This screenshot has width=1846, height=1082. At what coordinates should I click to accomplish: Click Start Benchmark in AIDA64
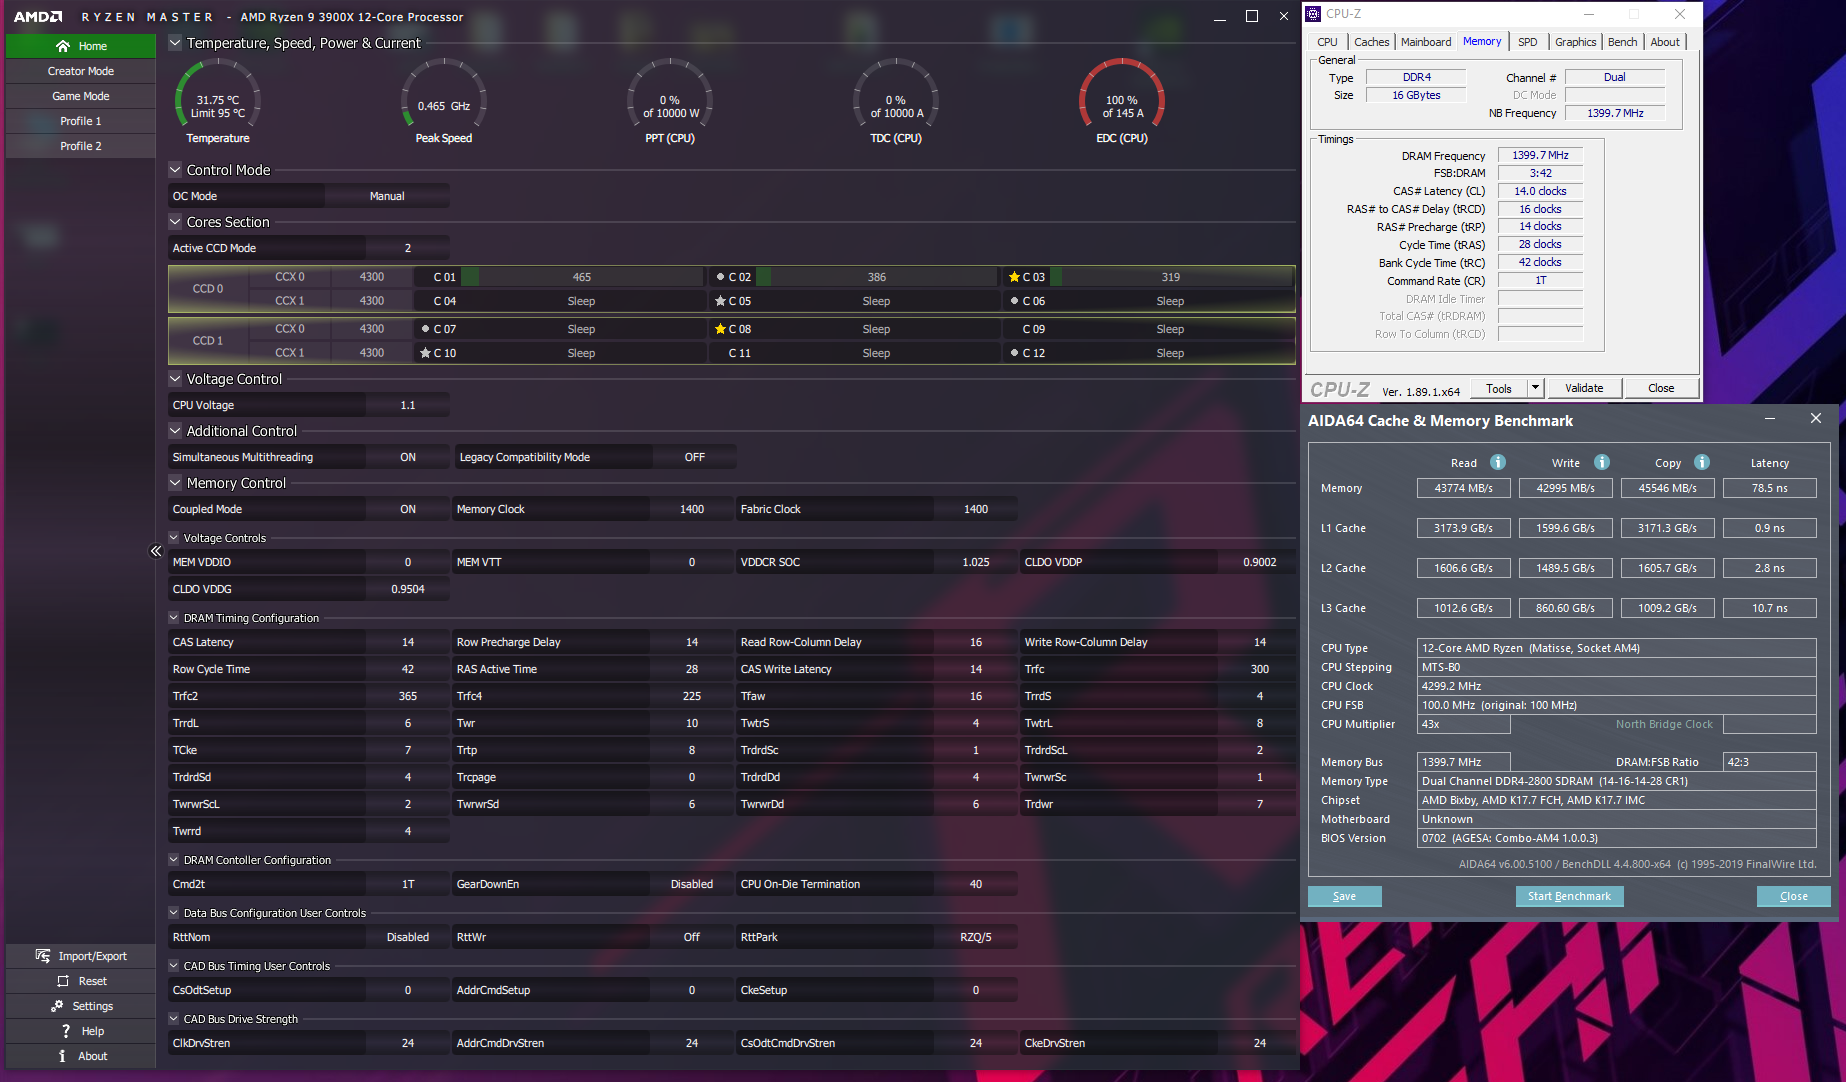[1569, 896]
